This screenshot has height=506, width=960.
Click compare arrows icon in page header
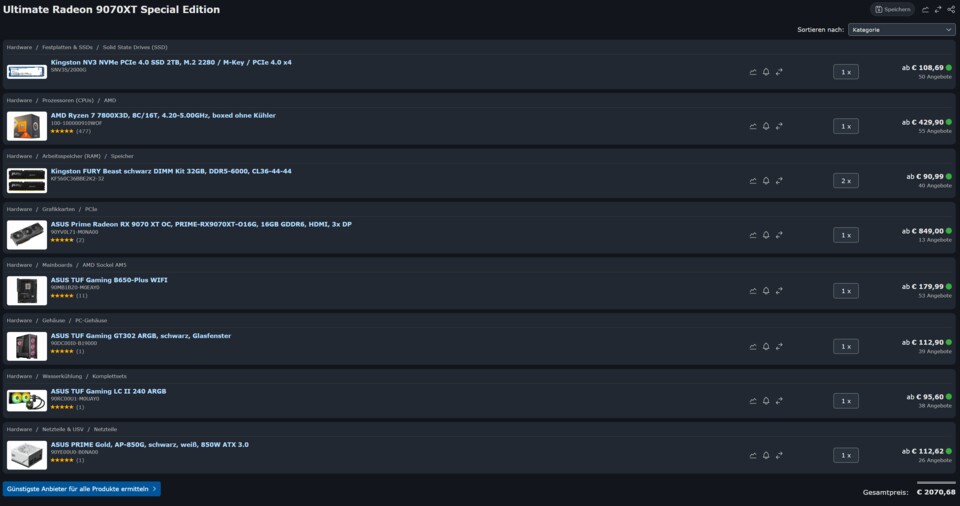point(938,10)
